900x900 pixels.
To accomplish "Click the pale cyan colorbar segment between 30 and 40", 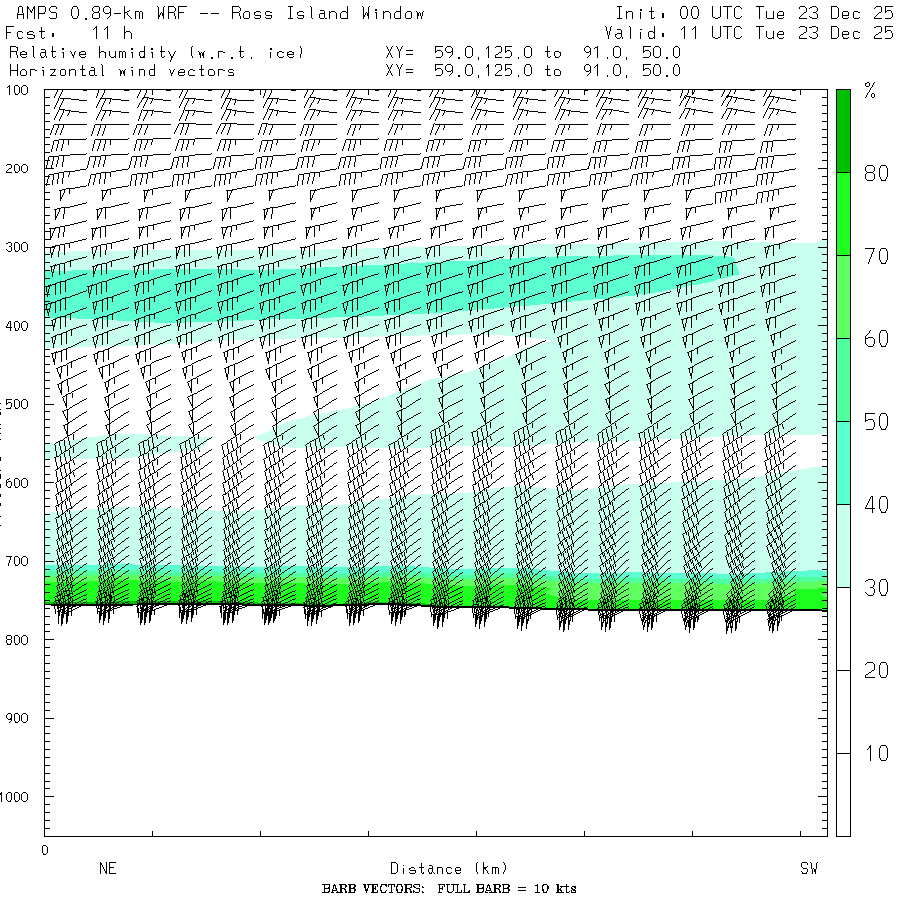I will 843,545.
